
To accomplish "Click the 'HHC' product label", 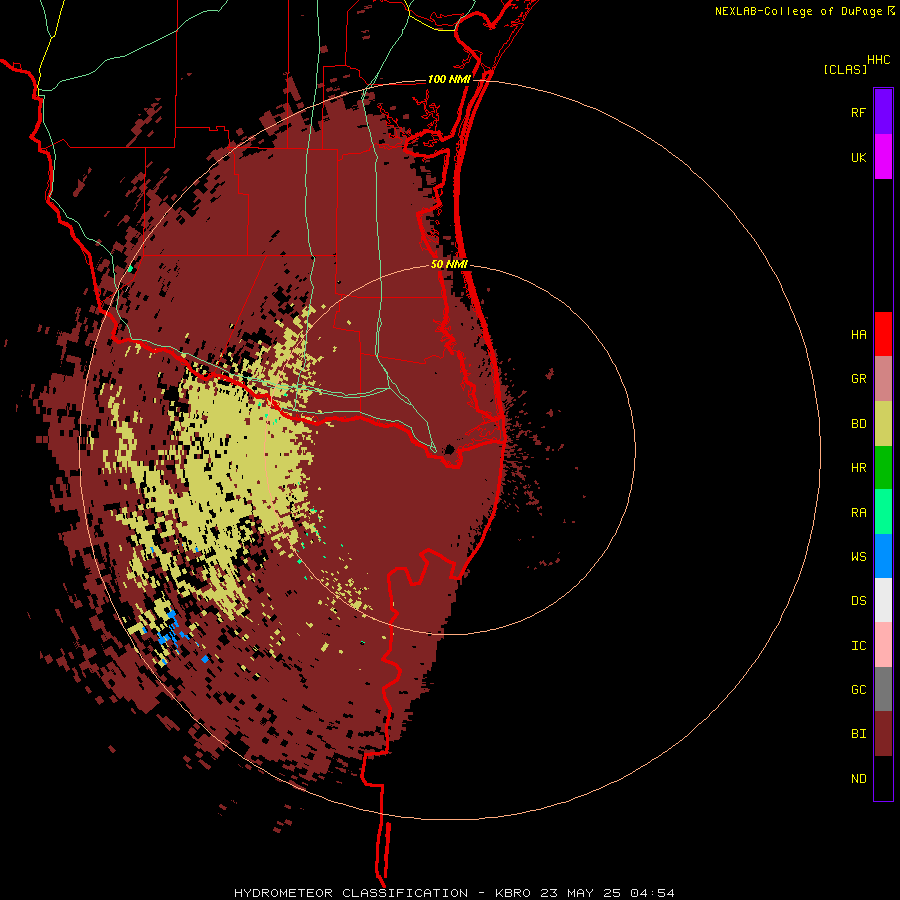I will [878, 60].
